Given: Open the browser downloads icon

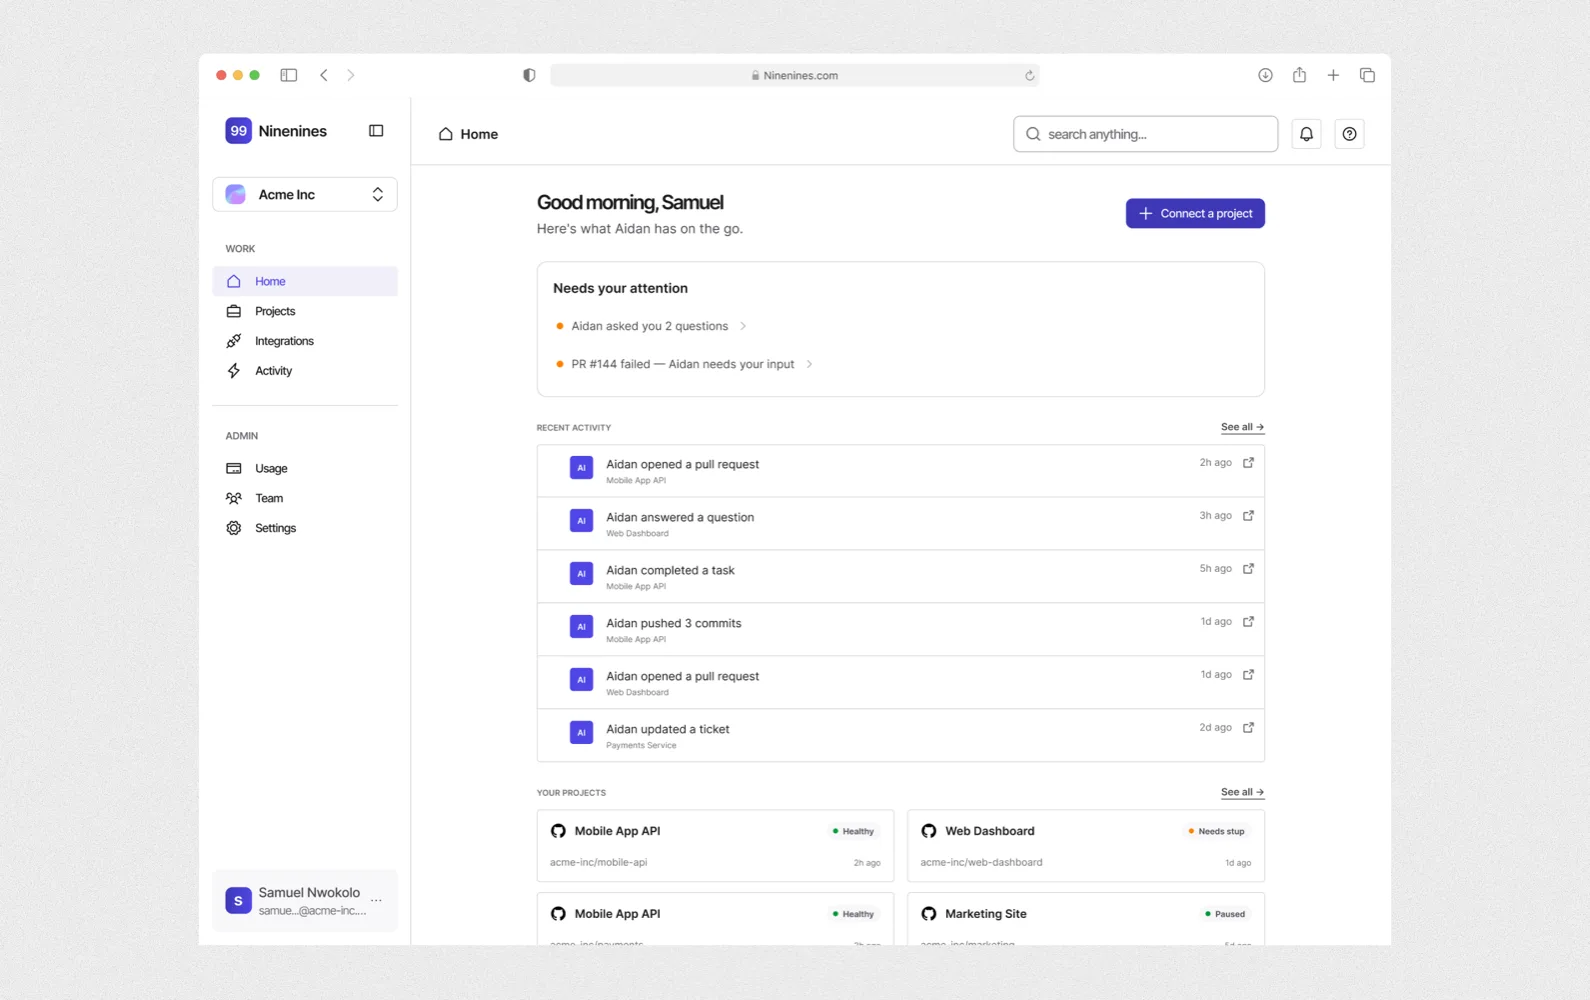Looking at the screenshot, I should click(x=1265, y=75).
